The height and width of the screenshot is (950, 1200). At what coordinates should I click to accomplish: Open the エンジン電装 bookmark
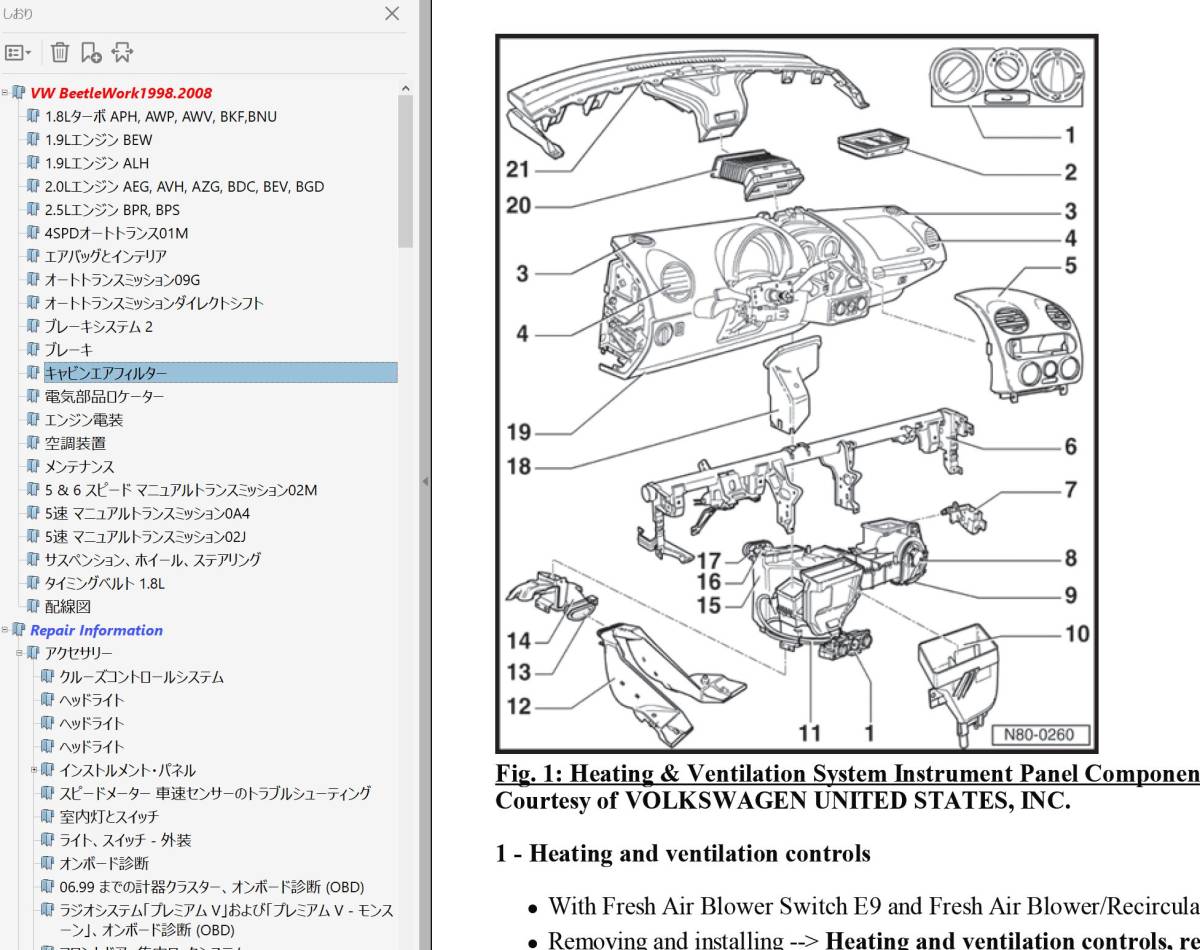[x=84, y=420]
